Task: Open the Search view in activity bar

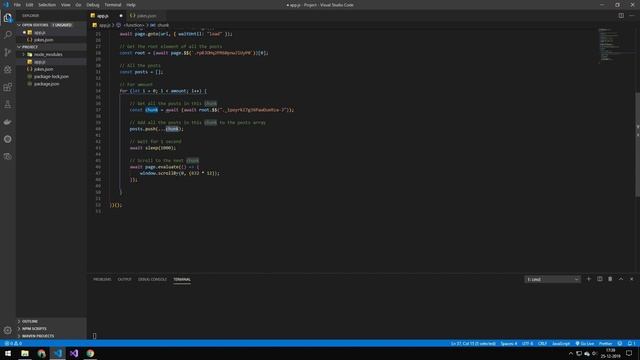Action: pos(8,35)
